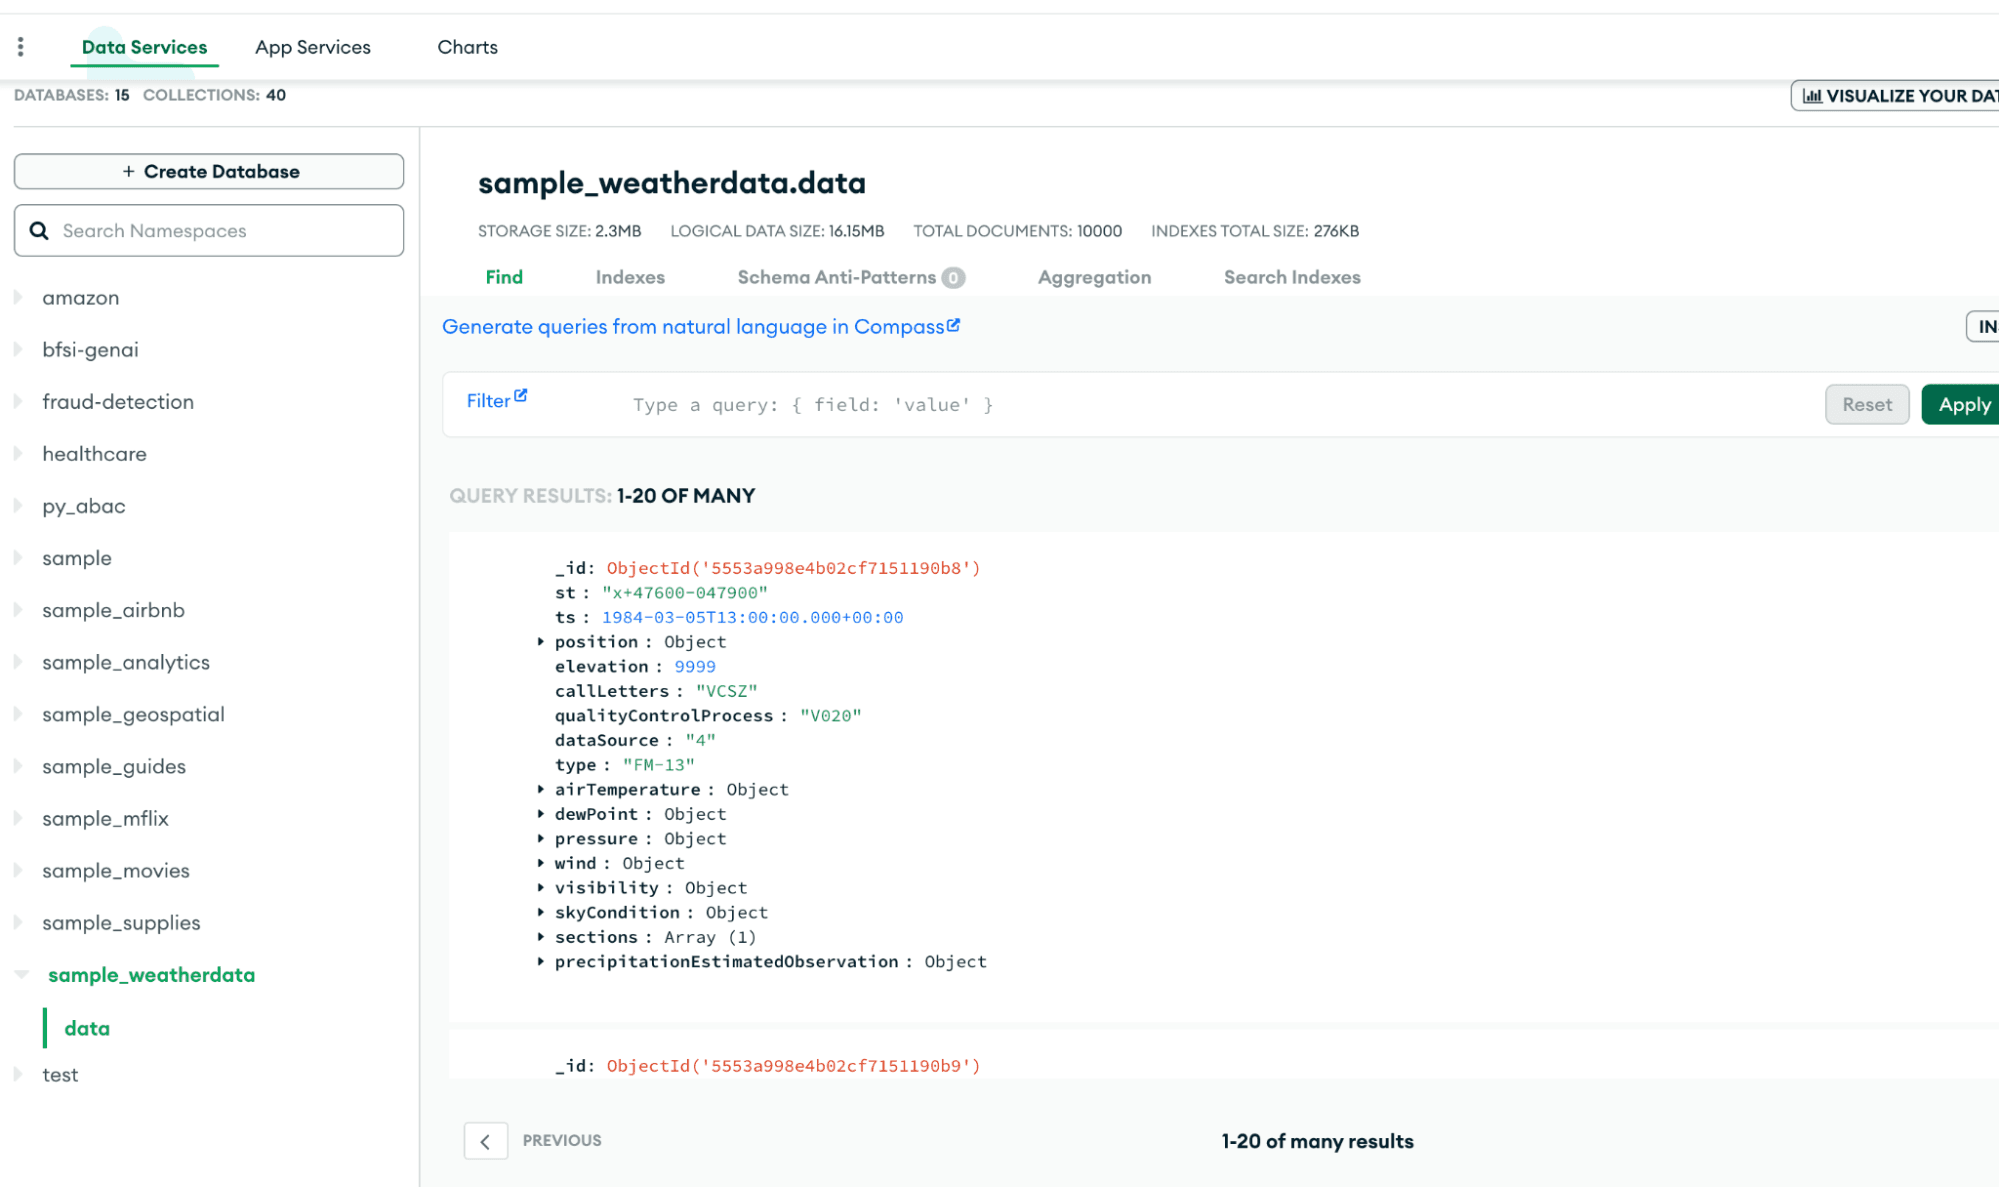Expand the sections Array field

click(541, 937)
